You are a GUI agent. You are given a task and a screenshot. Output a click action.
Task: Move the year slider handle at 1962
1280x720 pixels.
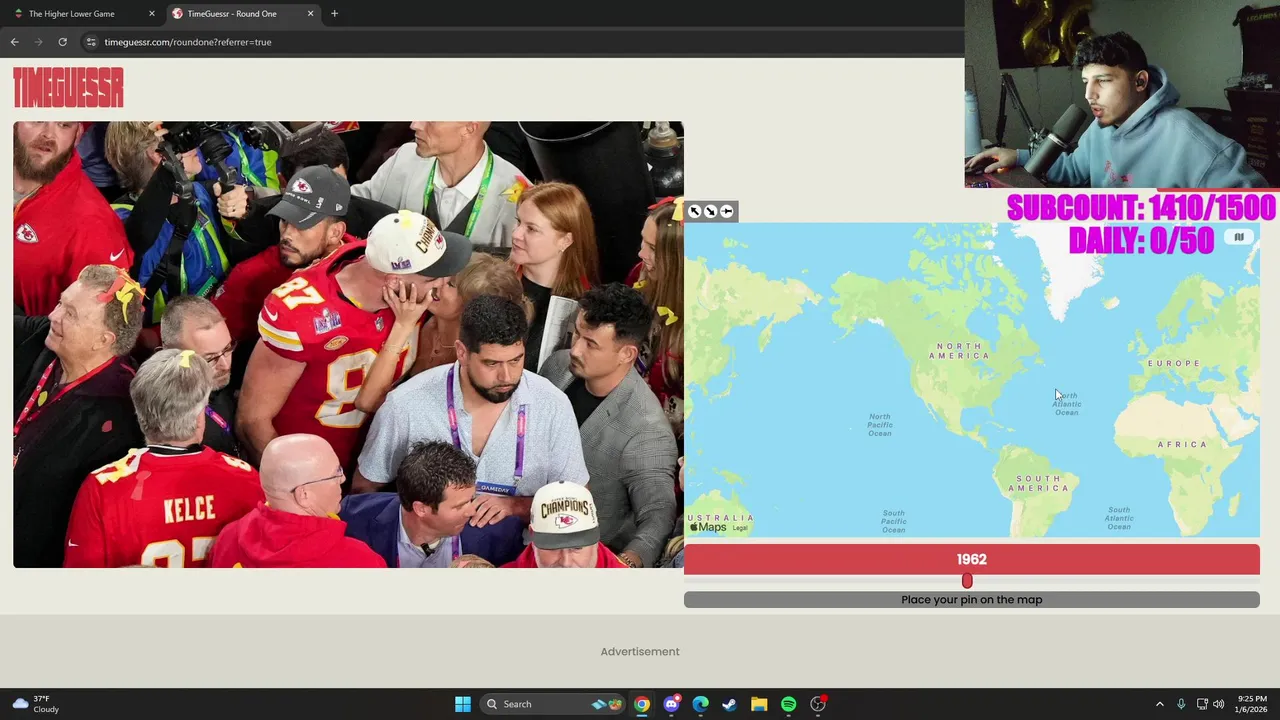[x=967, y=581]
